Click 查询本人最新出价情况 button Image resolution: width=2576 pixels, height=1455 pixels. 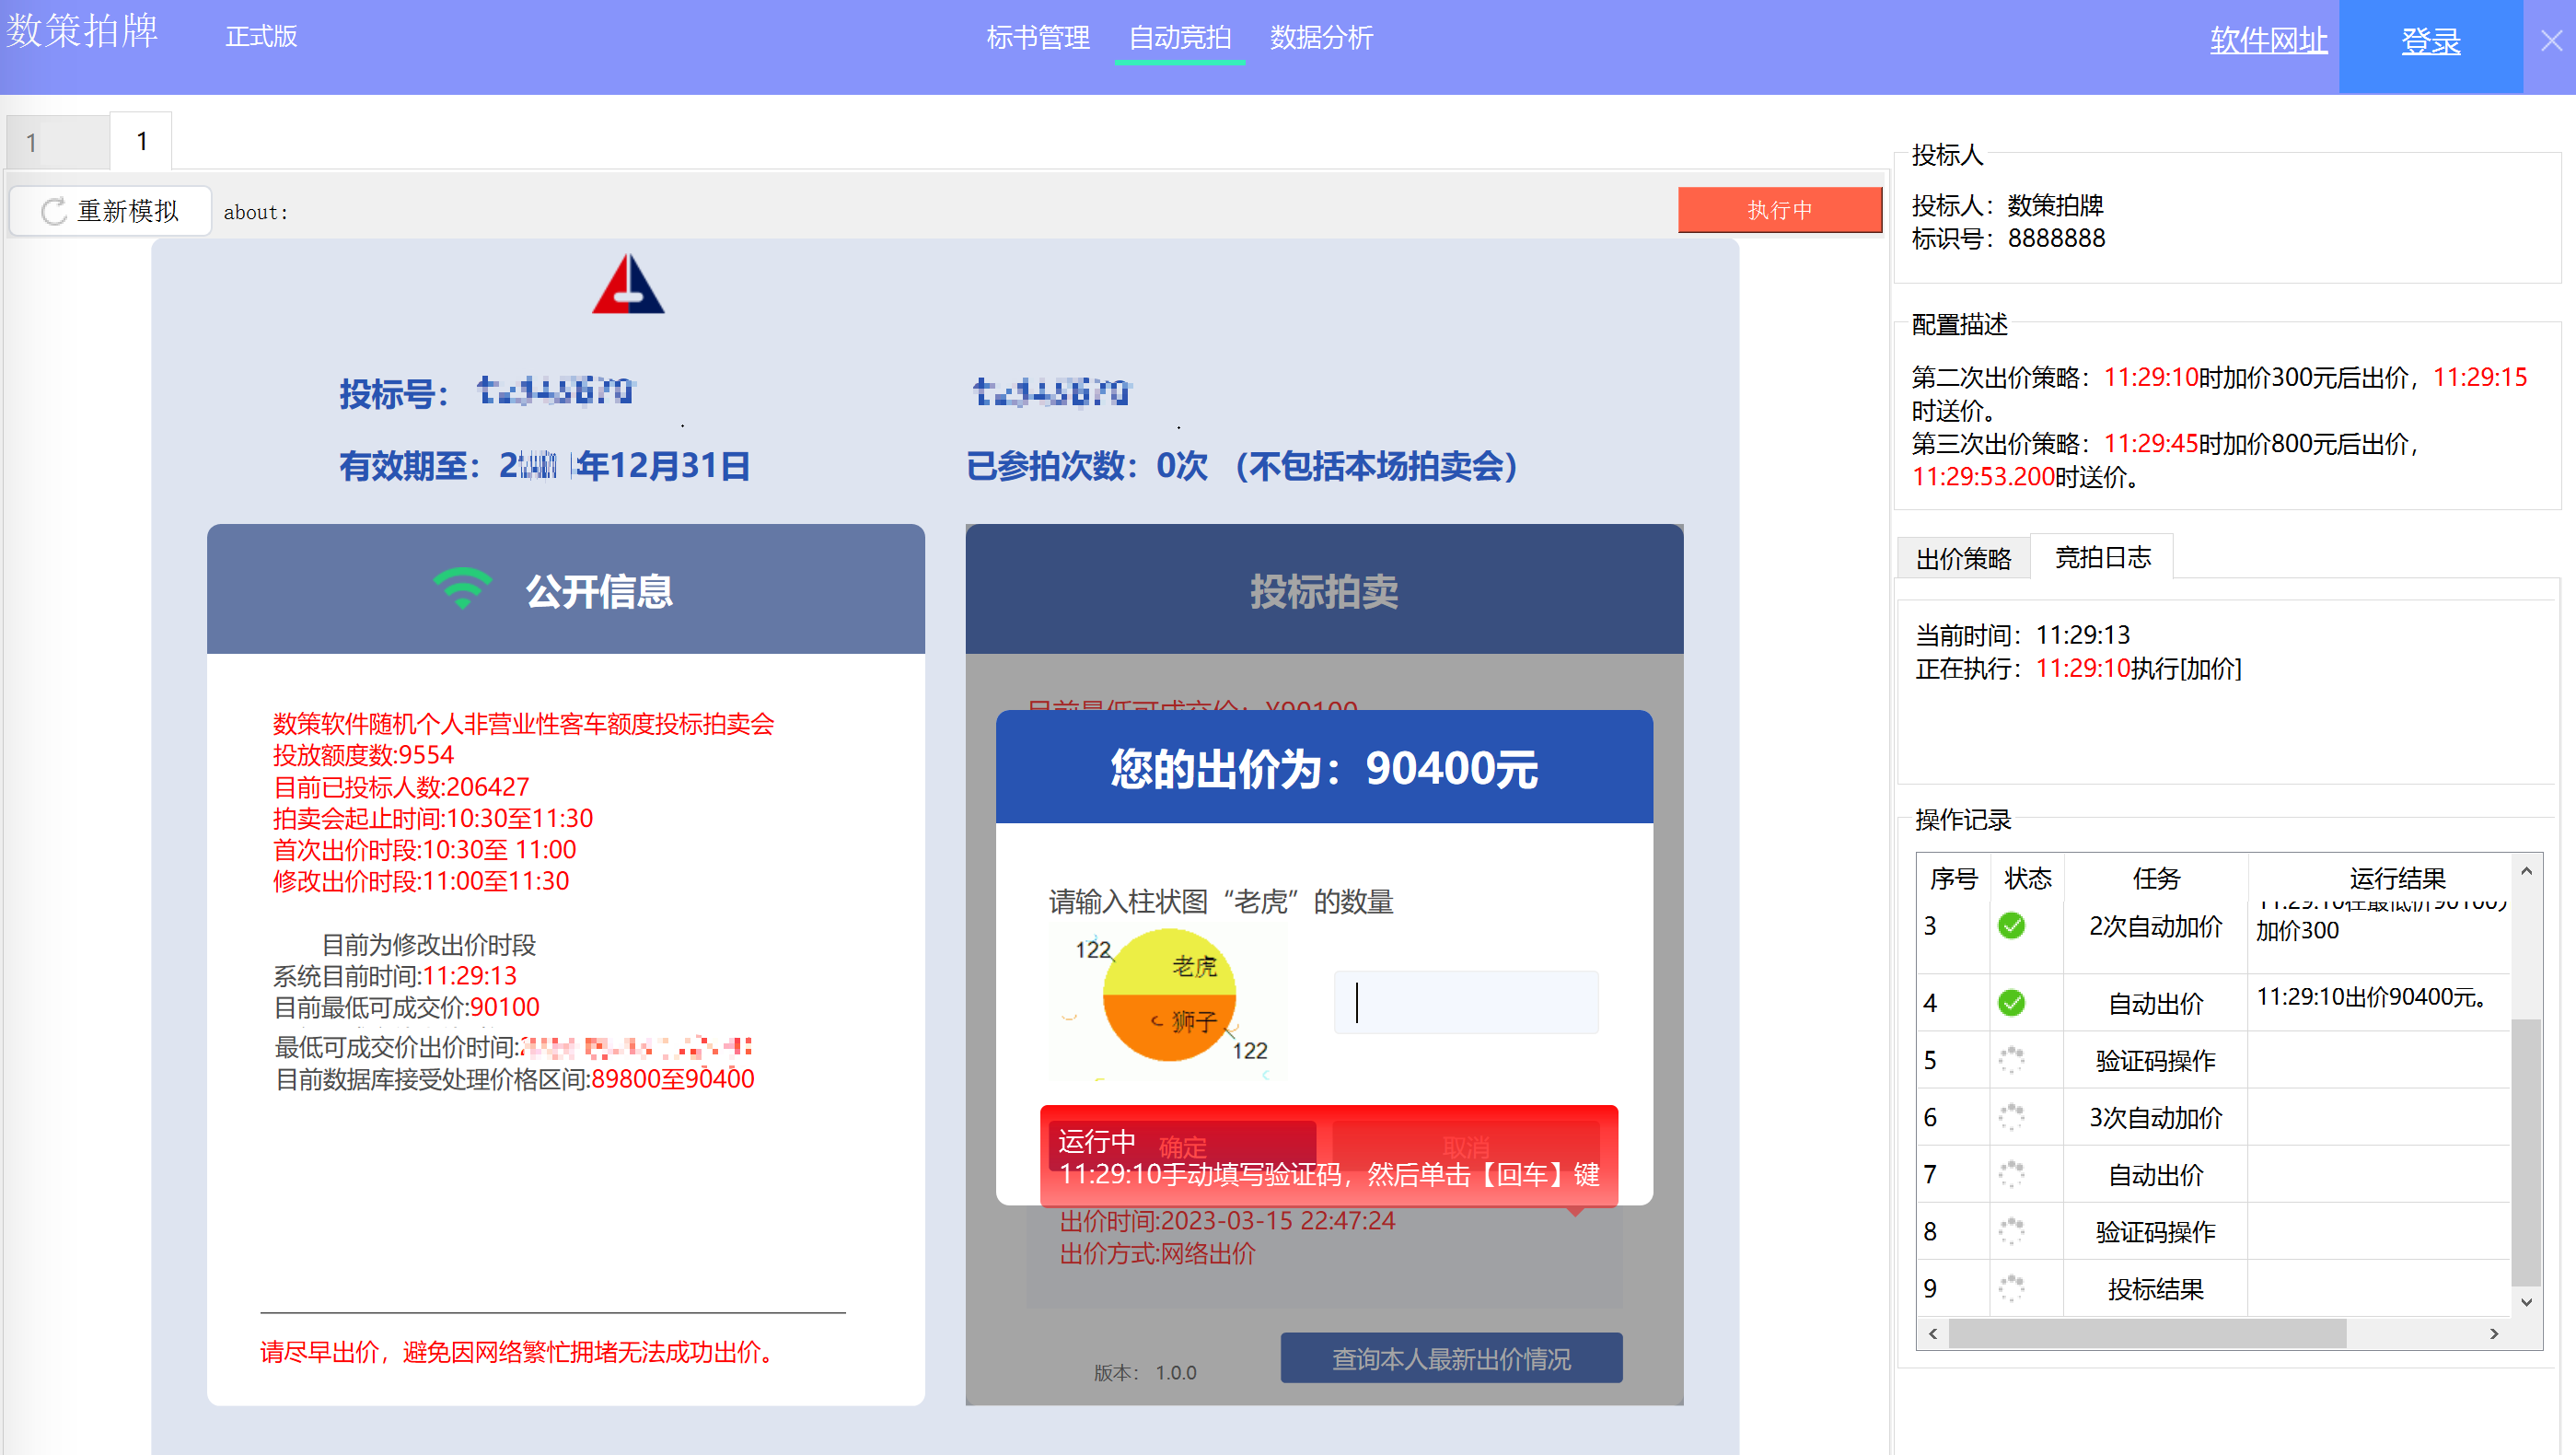click(x=1451, y=1359)
